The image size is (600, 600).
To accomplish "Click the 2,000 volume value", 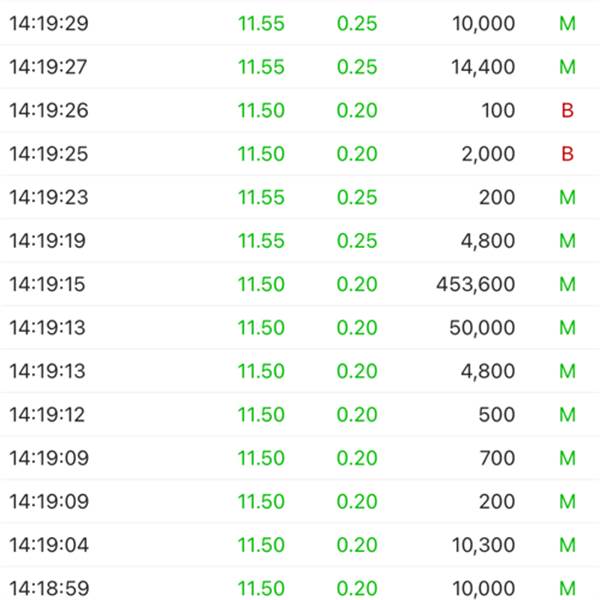I will [x=488, y=154].
